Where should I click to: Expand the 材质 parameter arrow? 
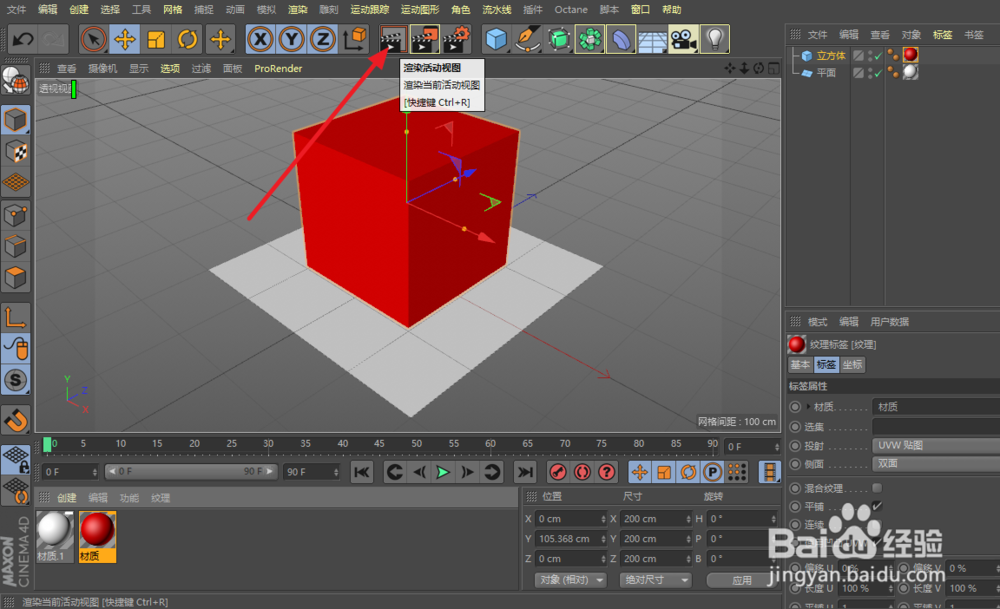point(808,406)
